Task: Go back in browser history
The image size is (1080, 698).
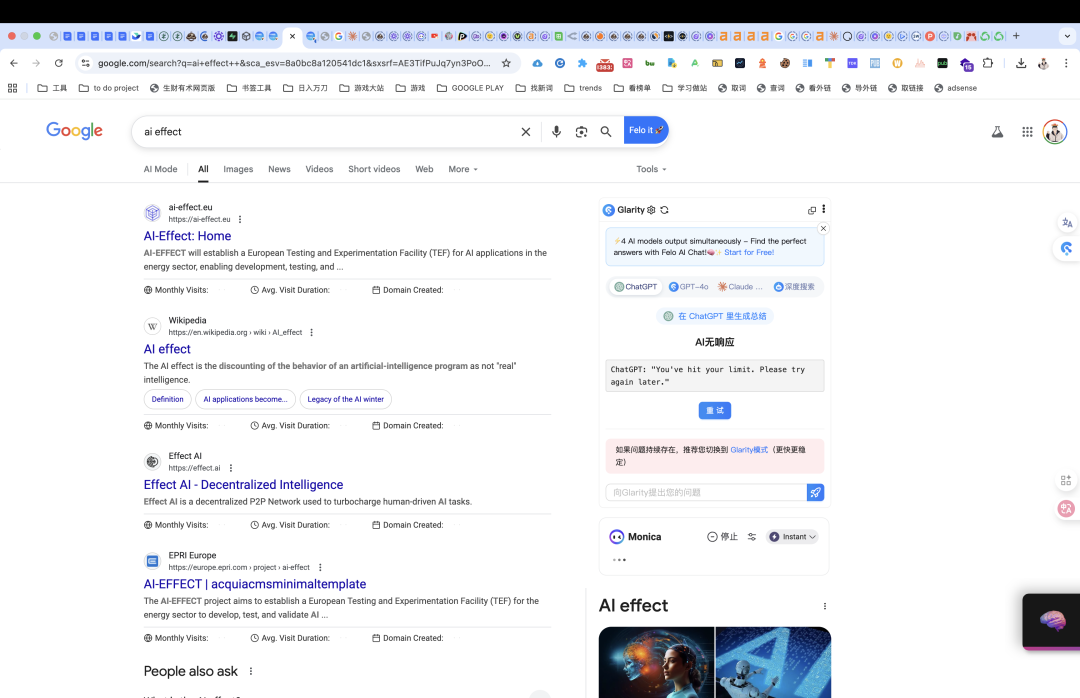Action: (x=14, y=63)
